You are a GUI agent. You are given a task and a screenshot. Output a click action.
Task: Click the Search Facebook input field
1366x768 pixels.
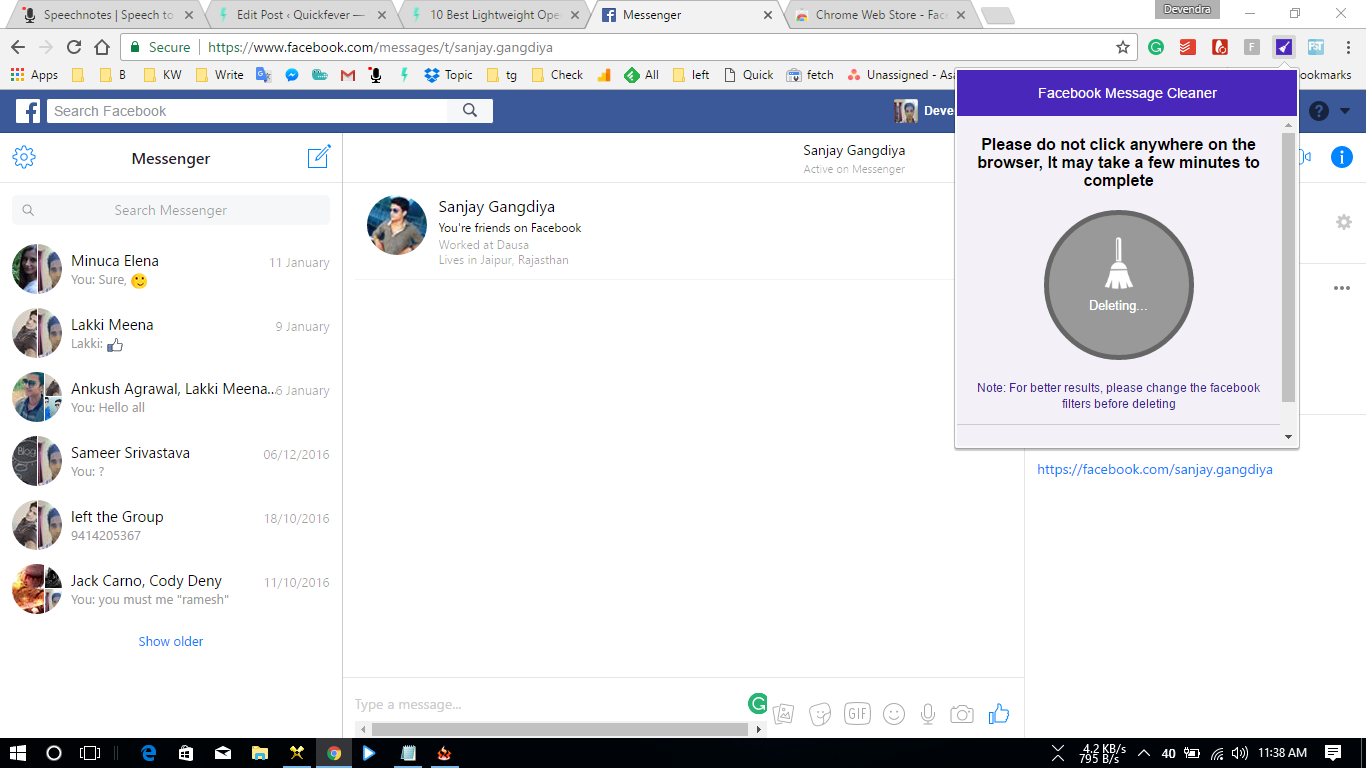click(247, 111)
